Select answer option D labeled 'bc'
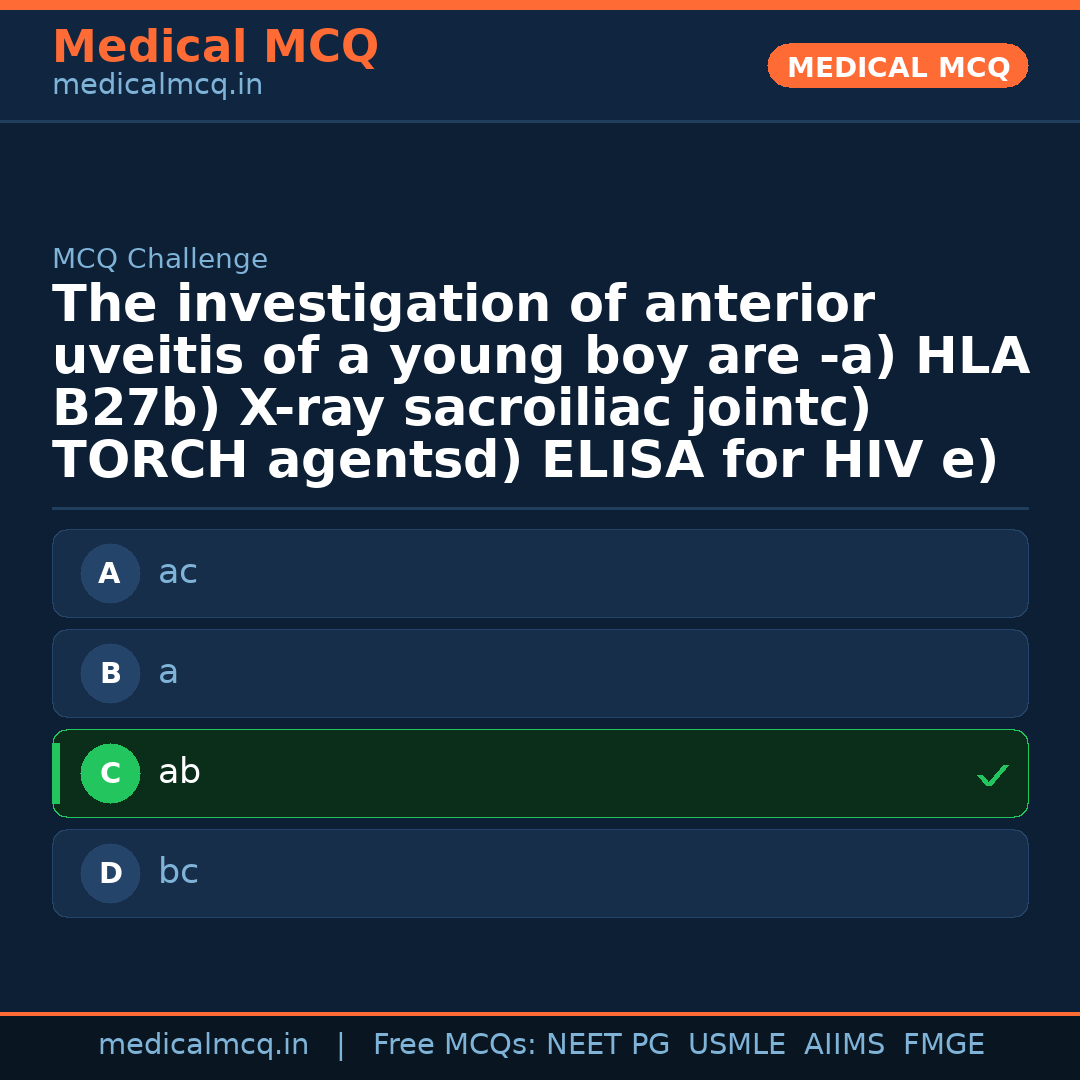Viewport: 1080px width, 1080px height. (x=540, y=873)
